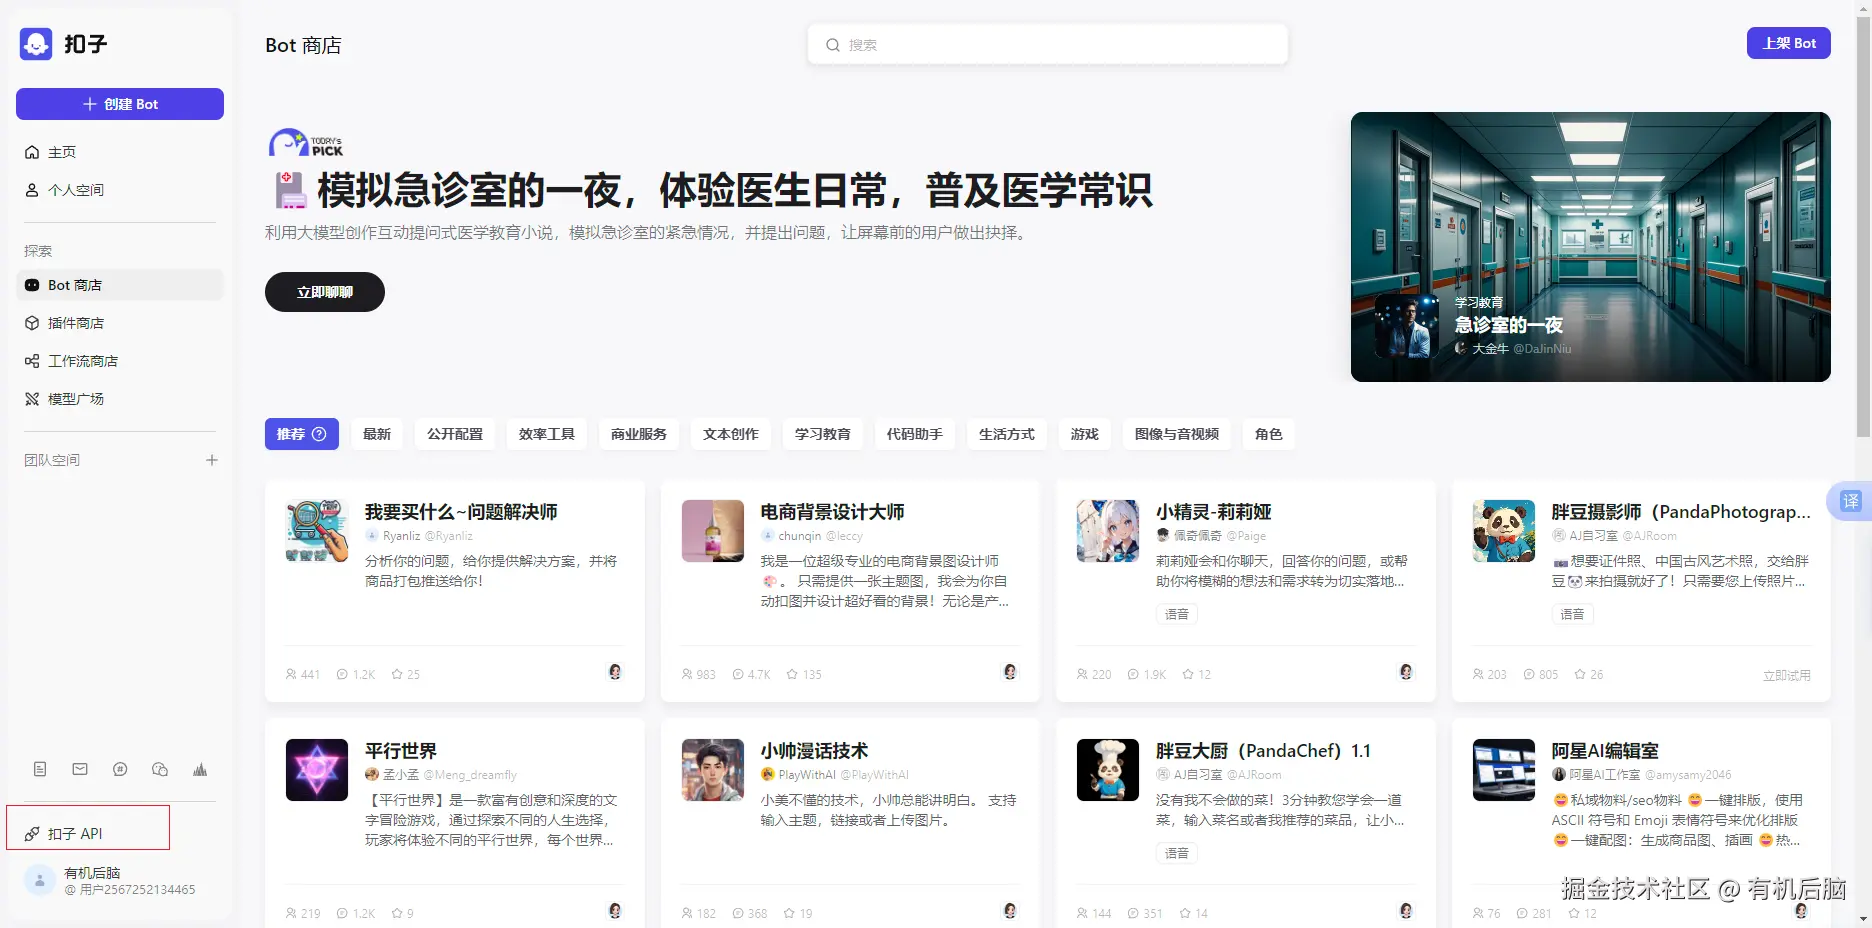This screenshot has height=928, width=1872.
Task: Add a team space with plus icon
Action: tap(212, 460)
